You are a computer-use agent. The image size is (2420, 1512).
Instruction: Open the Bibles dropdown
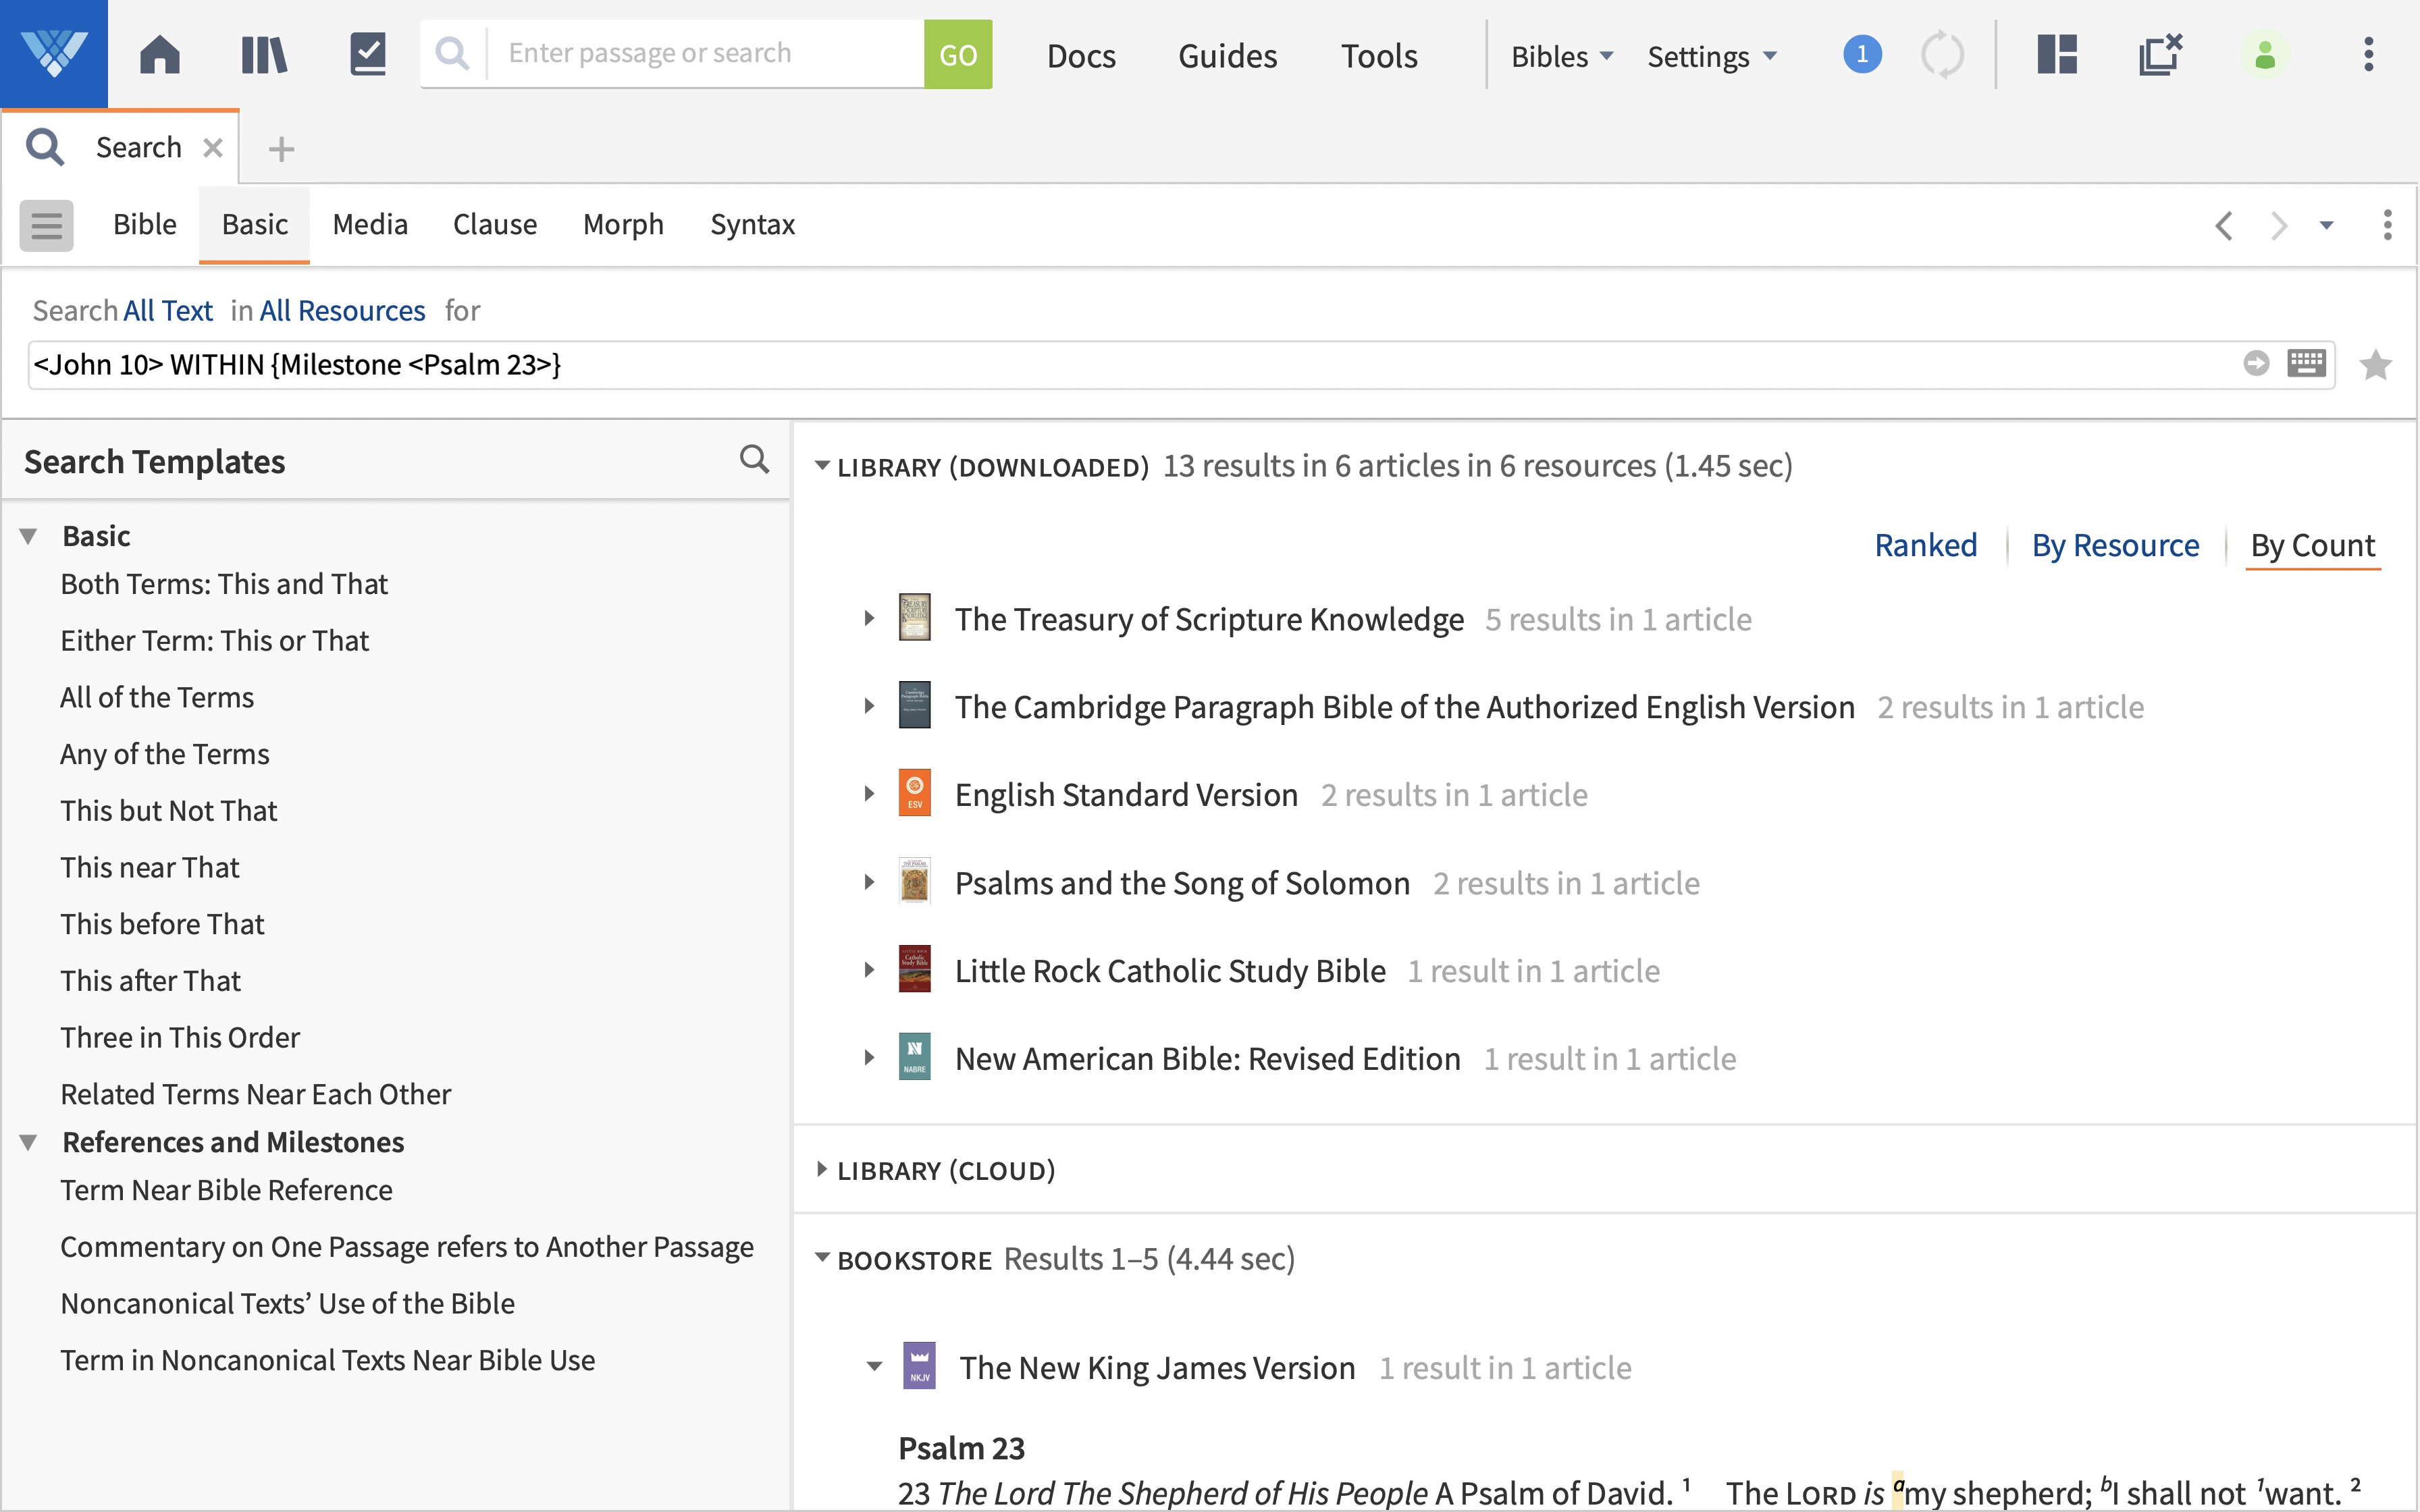click(1562, 56)
